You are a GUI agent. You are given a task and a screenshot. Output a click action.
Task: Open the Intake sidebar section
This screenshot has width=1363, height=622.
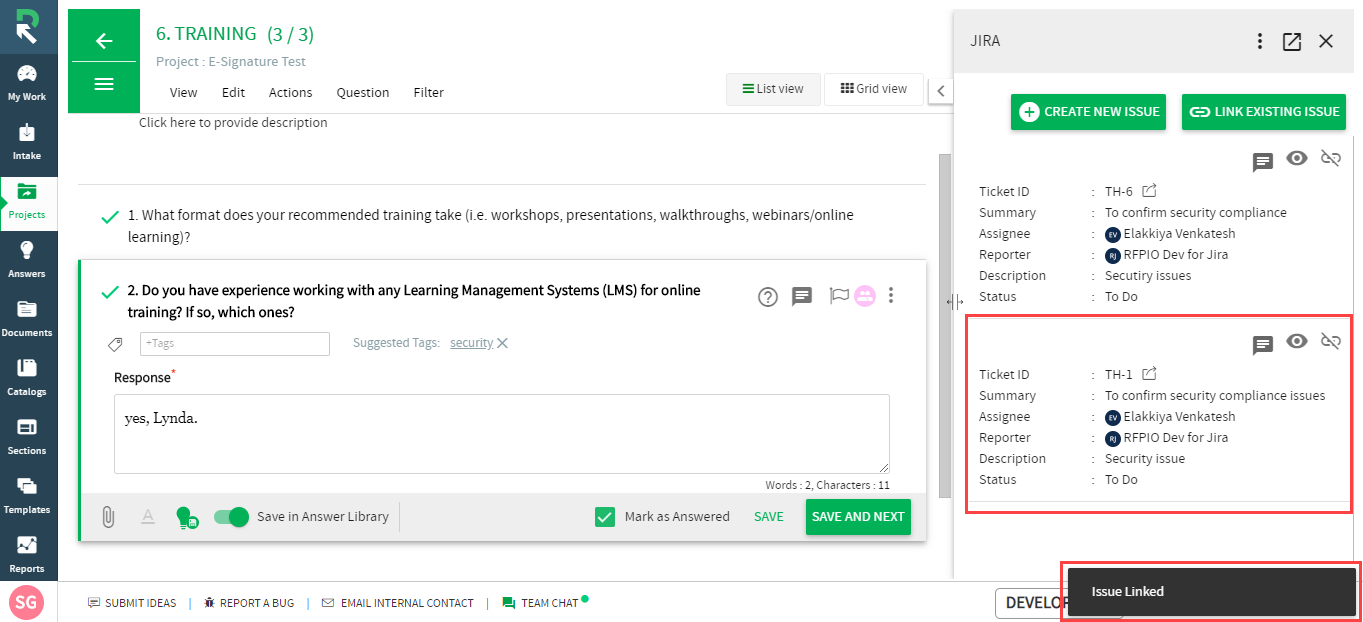click(27, 142)
